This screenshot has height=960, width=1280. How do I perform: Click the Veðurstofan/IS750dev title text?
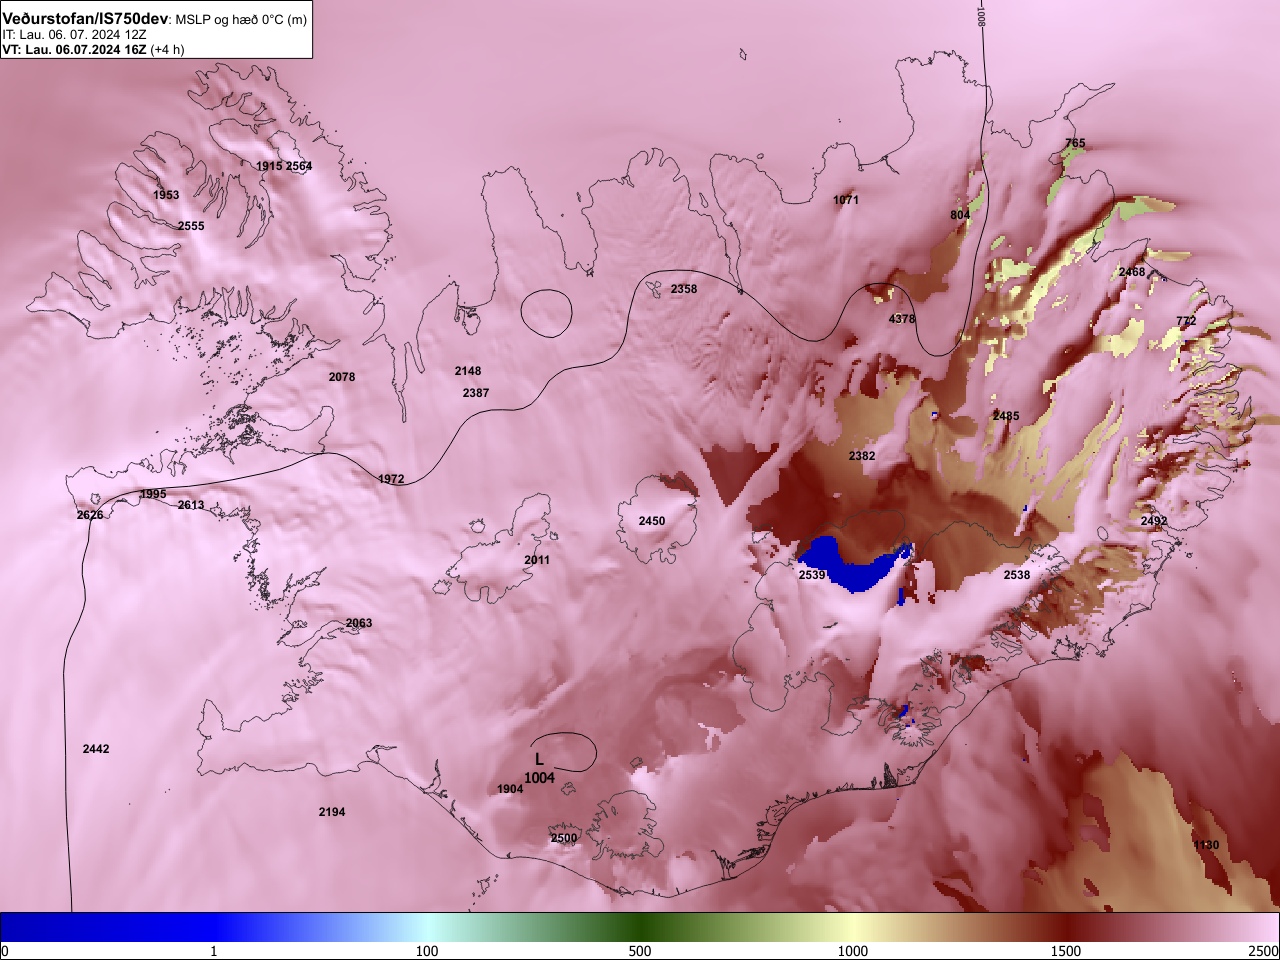pyautogui.click(x=85, y=19)
